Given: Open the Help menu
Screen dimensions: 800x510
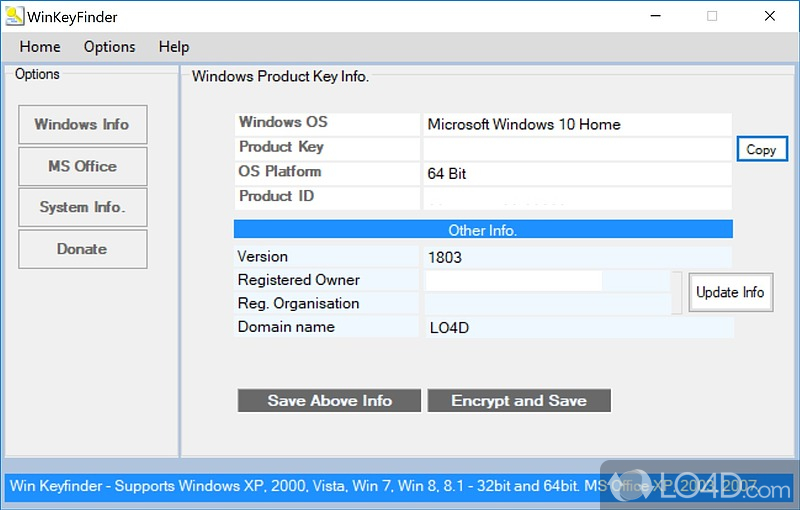Looking at the screenshot, I should click(173, 47).
